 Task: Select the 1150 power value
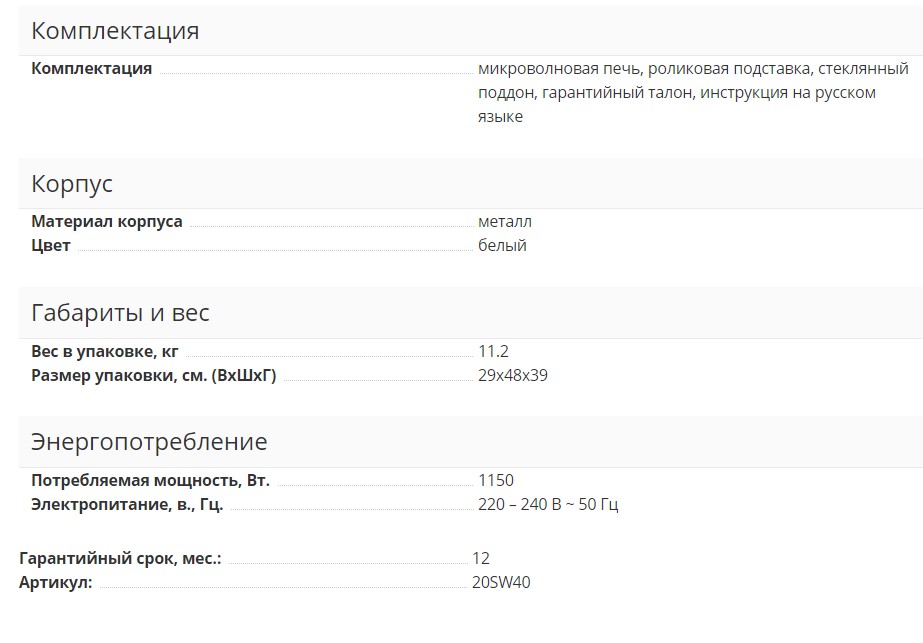pos(496,481)
